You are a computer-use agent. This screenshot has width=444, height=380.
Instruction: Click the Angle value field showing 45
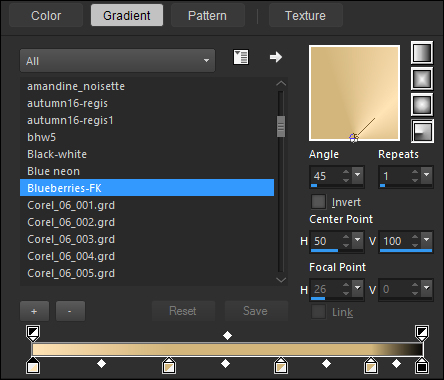pos(326,176)
